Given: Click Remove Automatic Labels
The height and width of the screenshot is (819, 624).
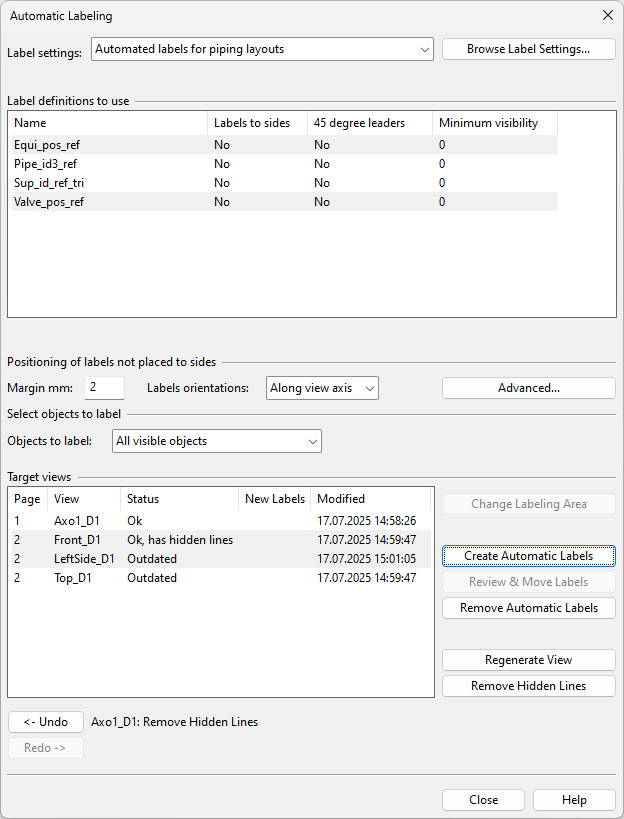Looking at the screenshot, I should 528,608.
